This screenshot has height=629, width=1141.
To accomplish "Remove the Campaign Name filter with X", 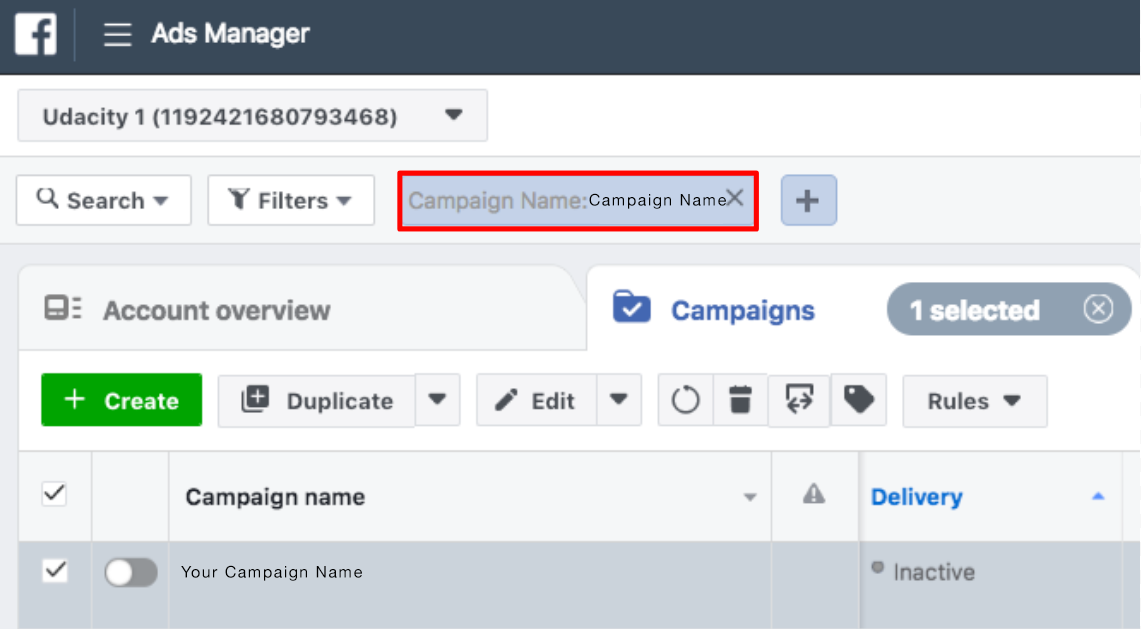I will pos(735,198).
